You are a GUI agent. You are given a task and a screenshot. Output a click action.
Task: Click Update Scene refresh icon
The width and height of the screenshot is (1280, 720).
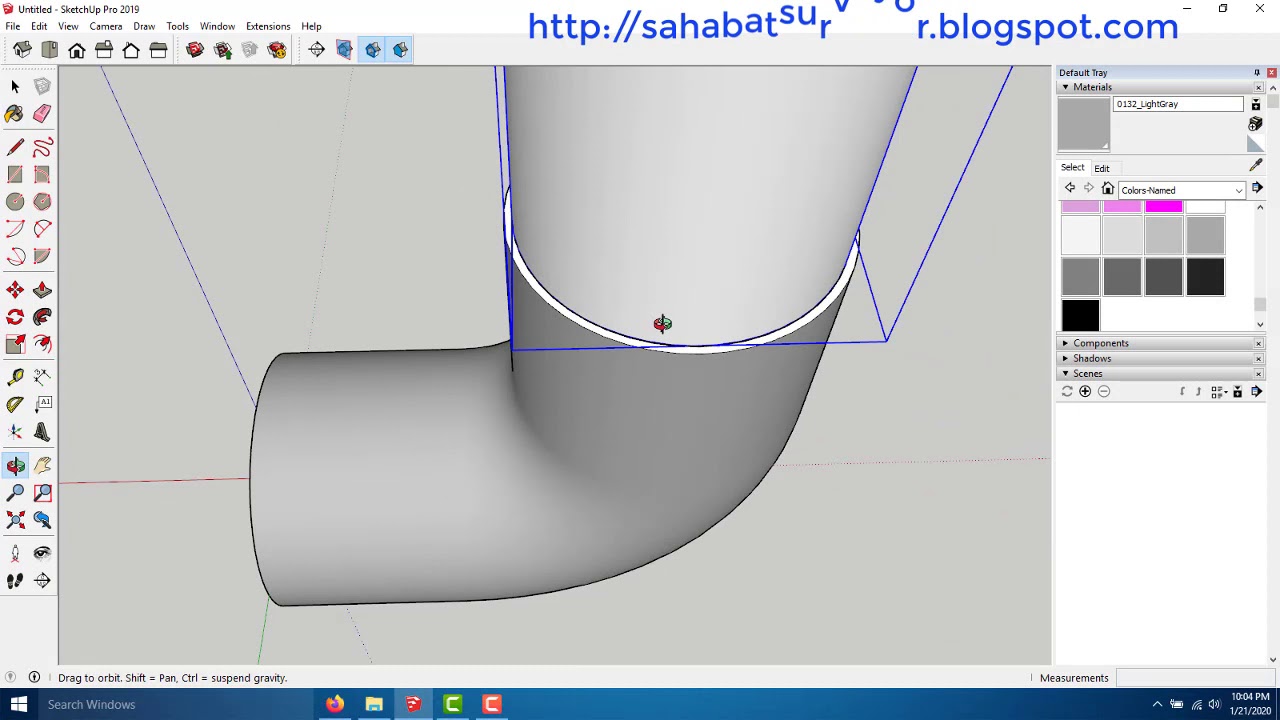click(1067, 392)
